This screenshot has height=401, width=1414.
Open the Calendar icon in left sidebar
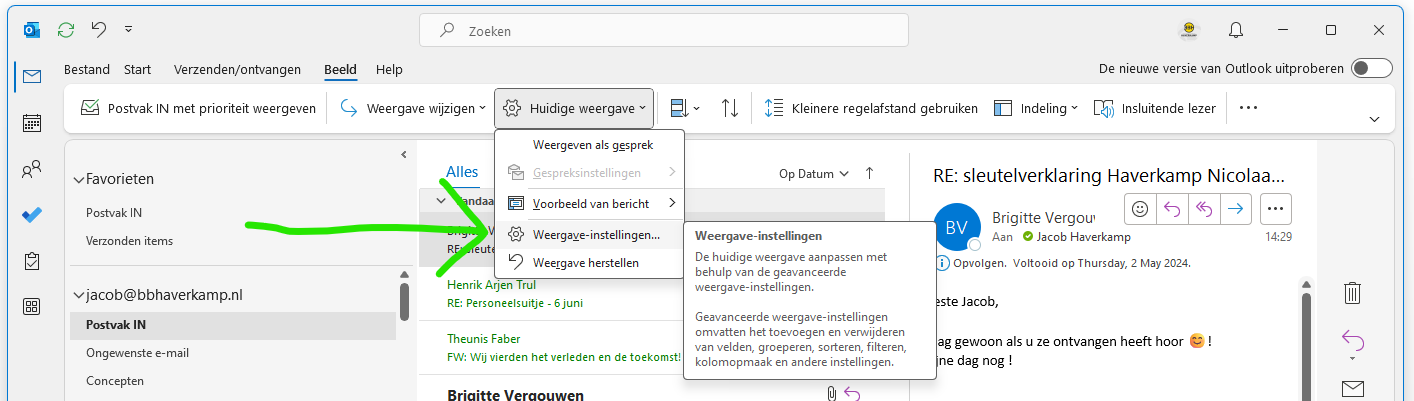pos(32,123)
